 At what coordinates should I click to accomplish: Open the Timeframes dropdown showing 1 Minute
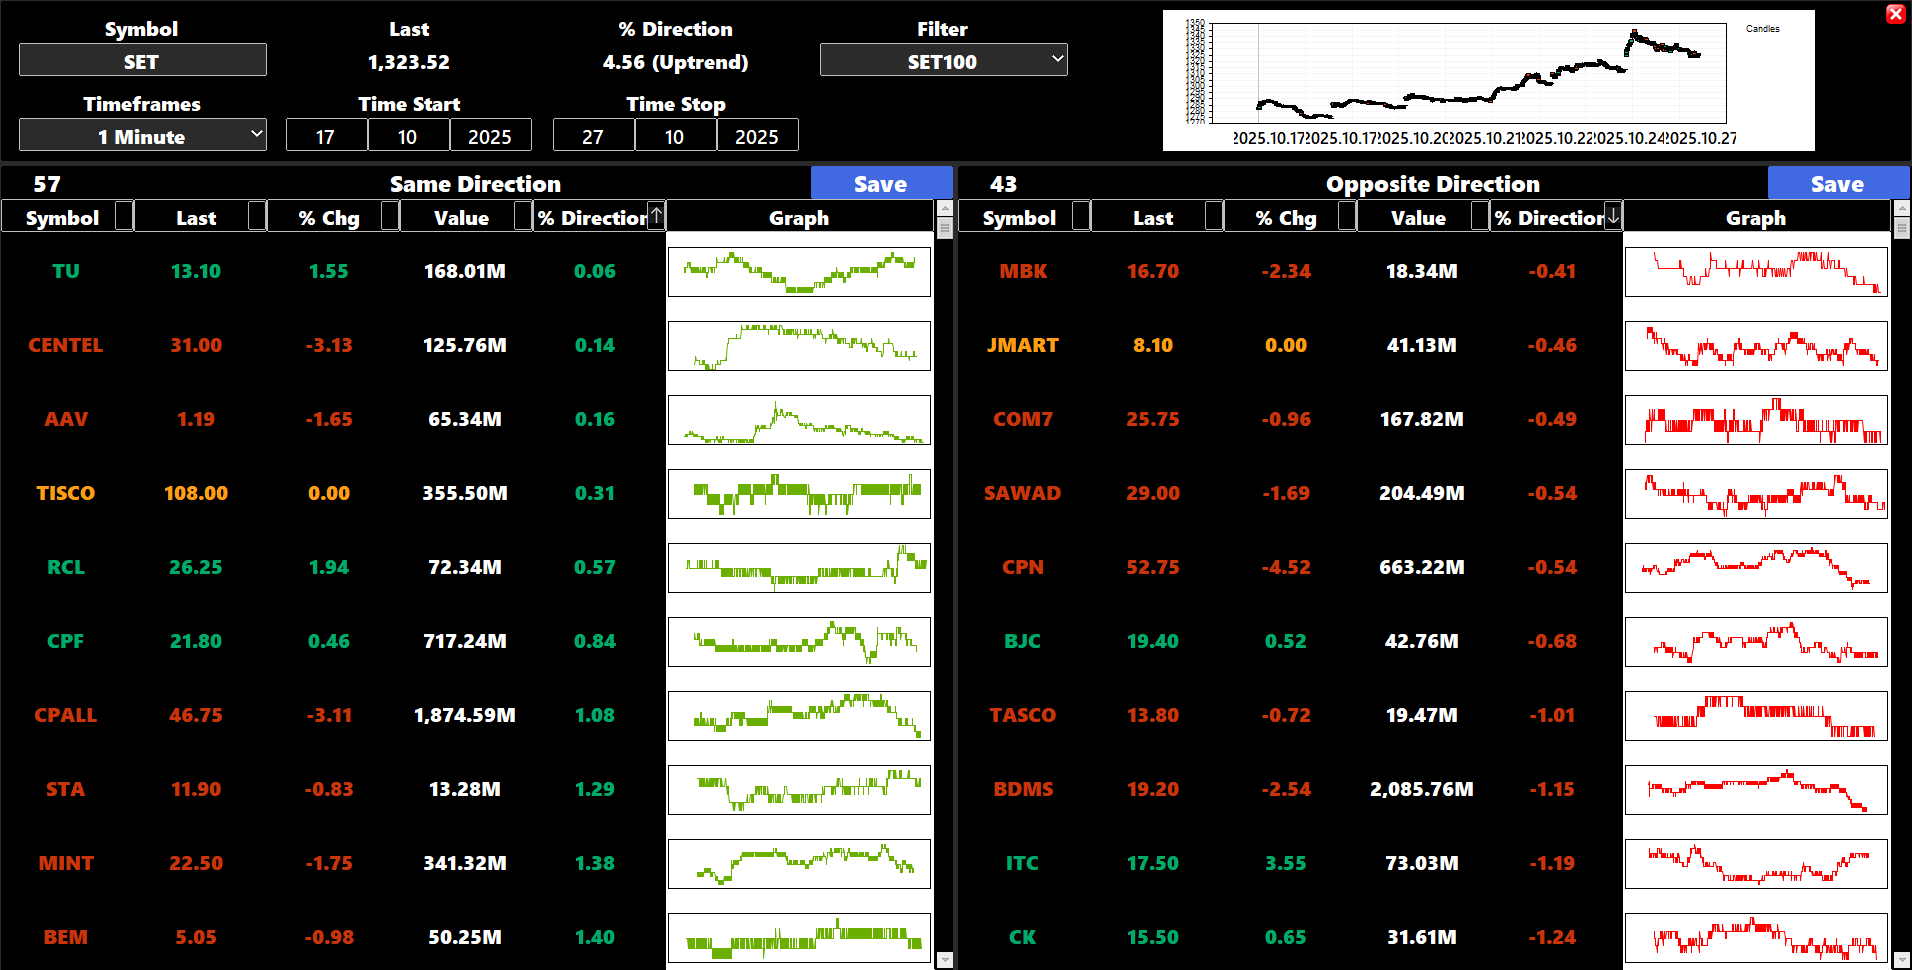tap(143, 136)
